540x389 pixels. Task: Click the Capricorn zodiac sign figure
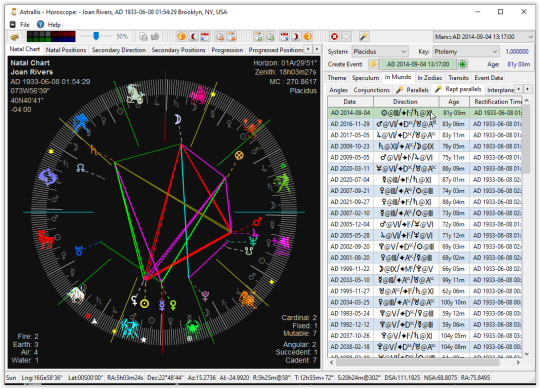[135, 93]
